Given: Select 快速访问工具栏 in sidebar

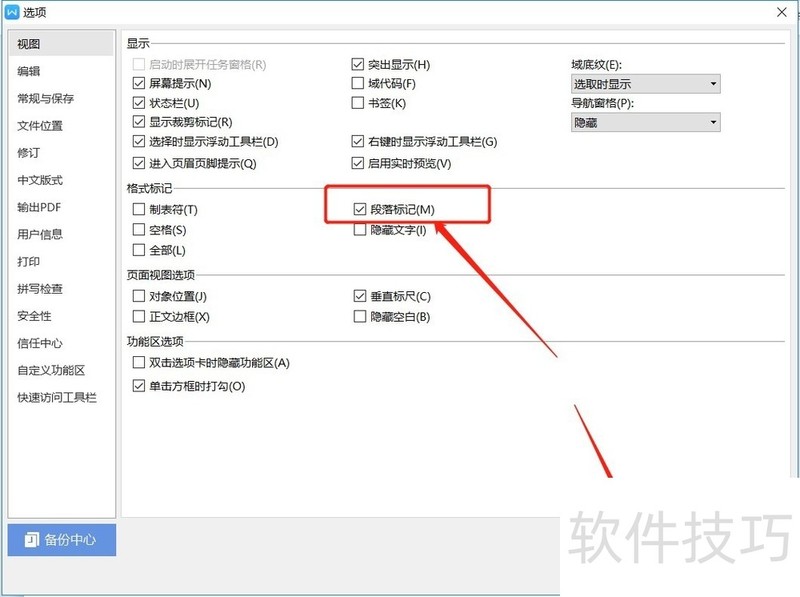Looking at the screenshot, I should click(57, 398).
